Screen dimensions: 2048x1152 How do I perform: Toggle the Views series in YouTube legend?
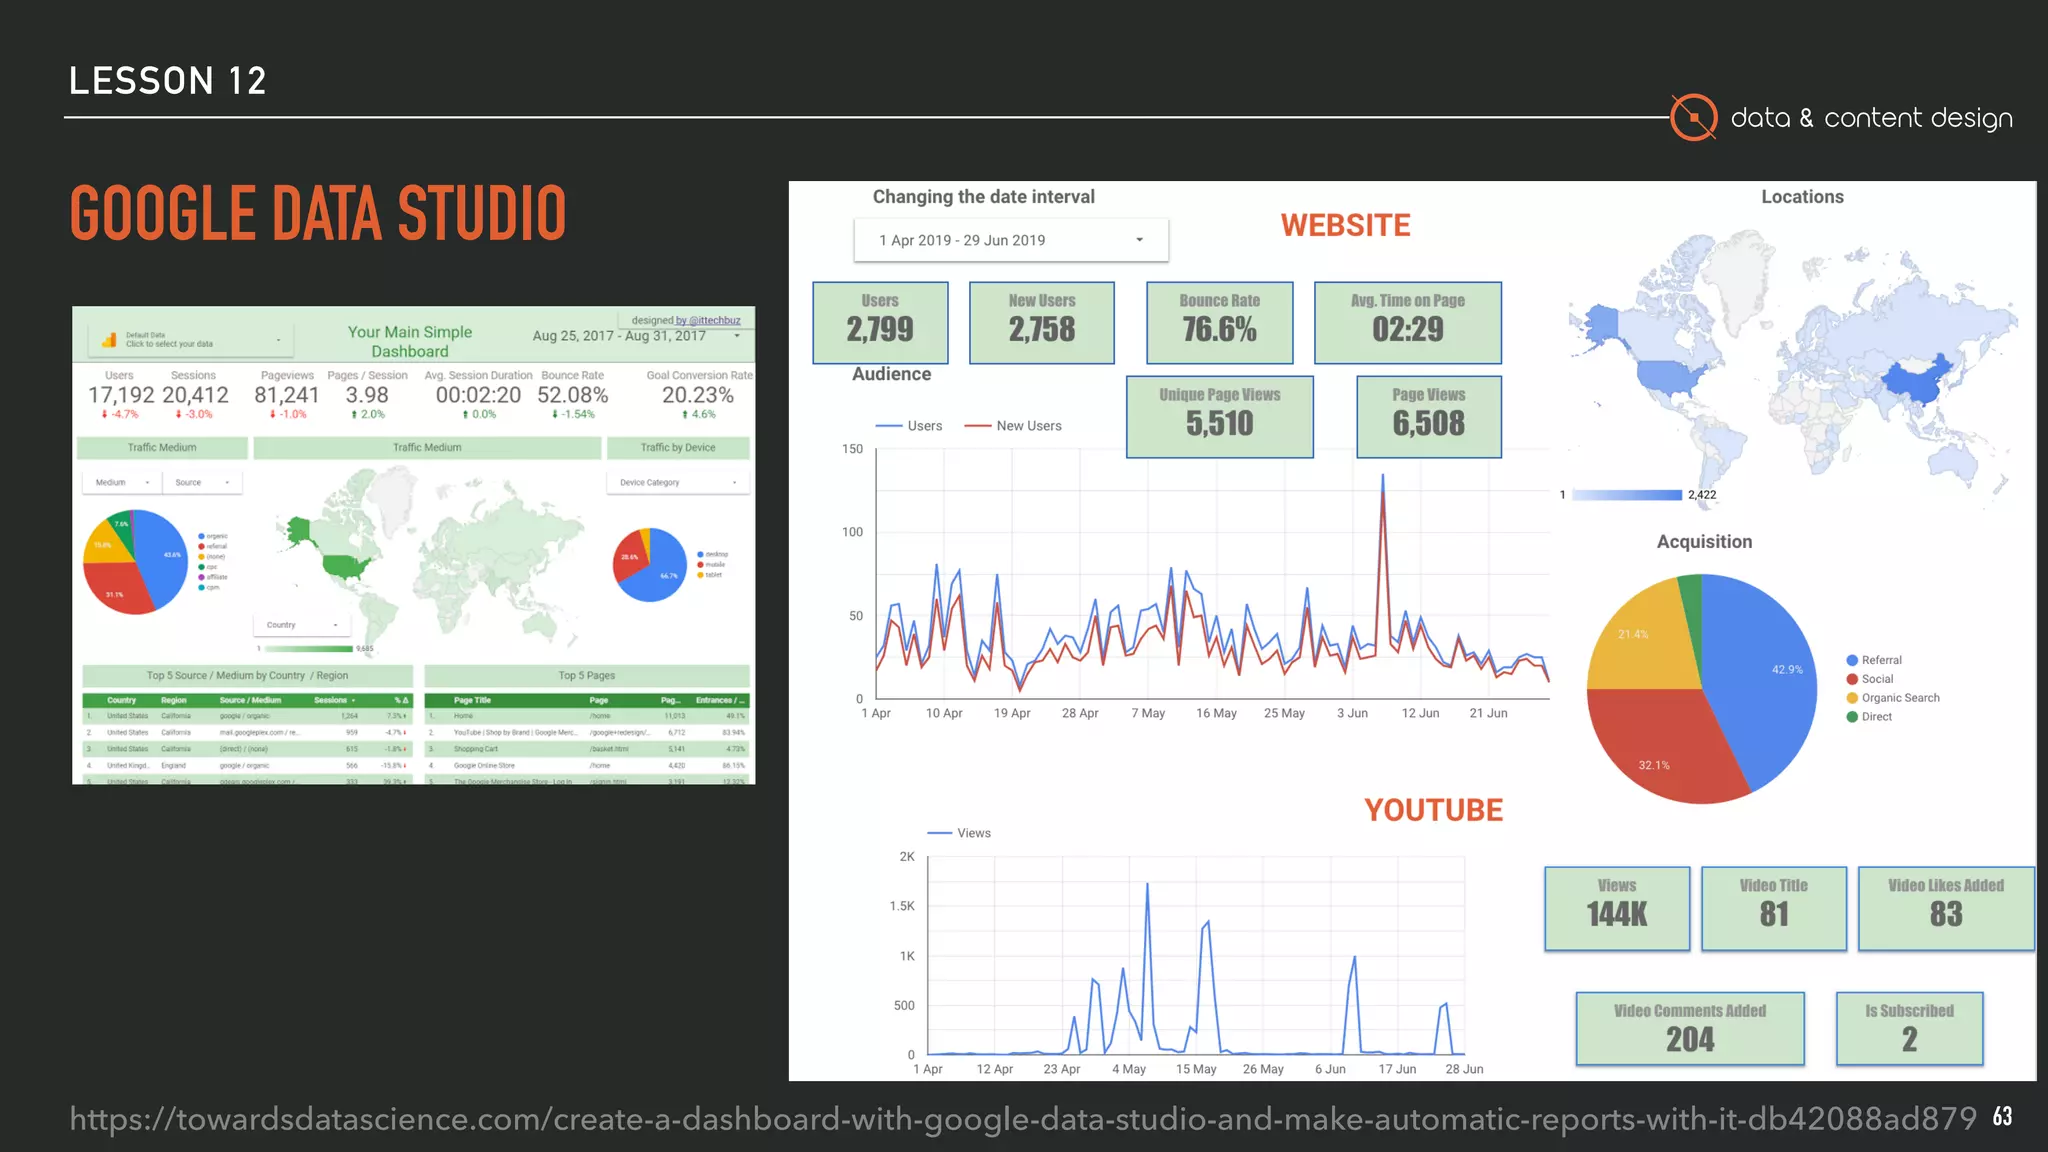(959, 833)
